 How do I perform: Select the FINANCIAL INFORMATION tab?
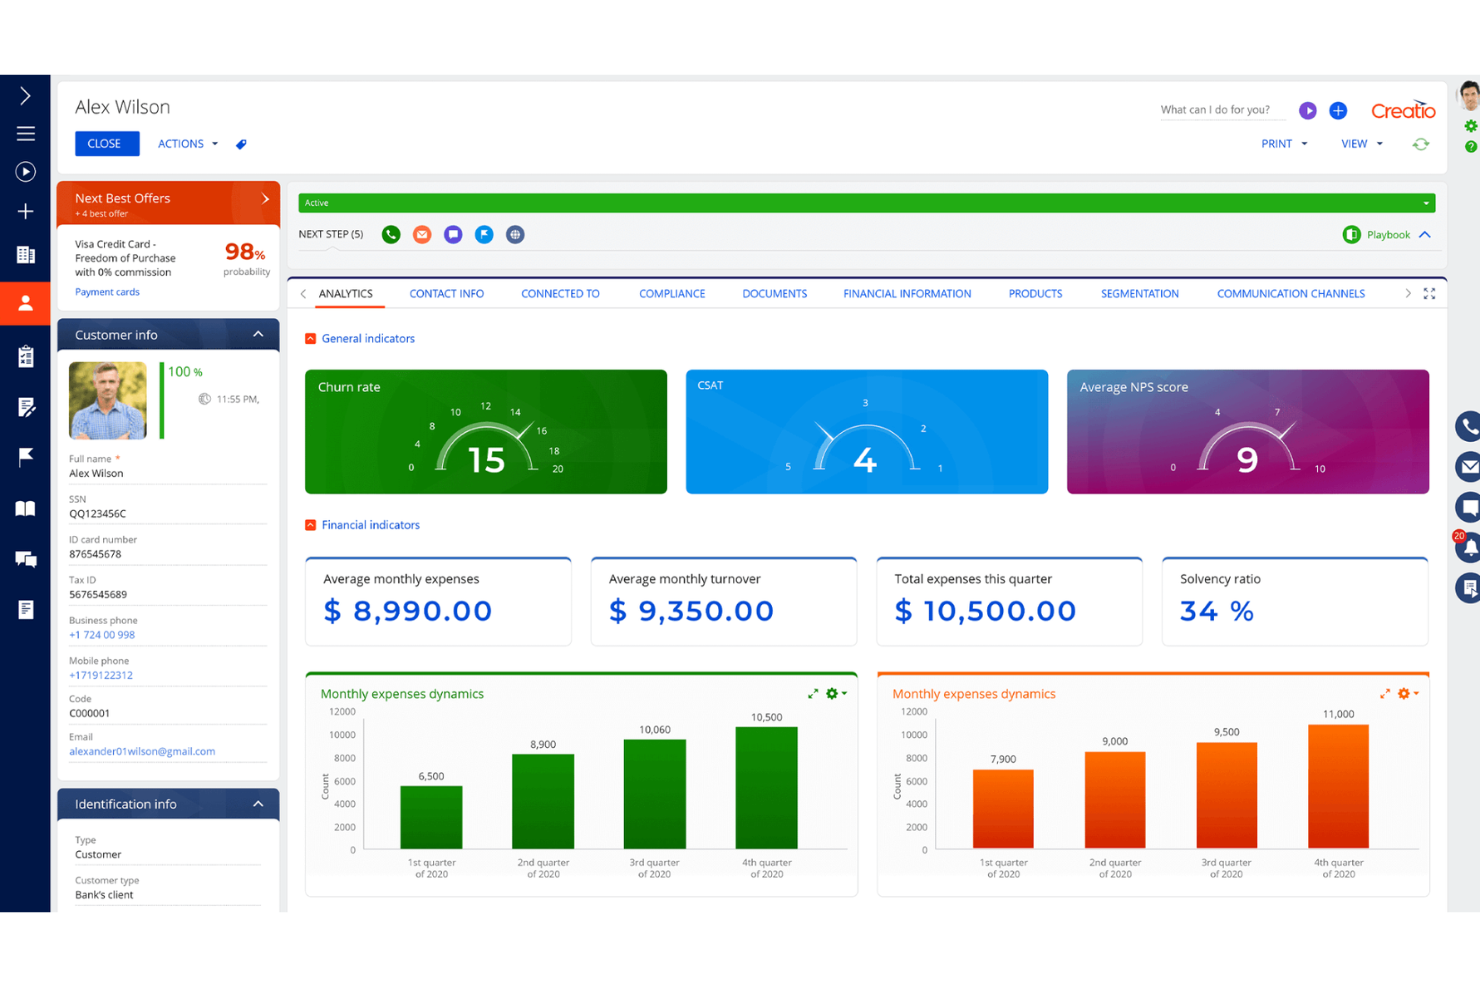pos(906,293)
